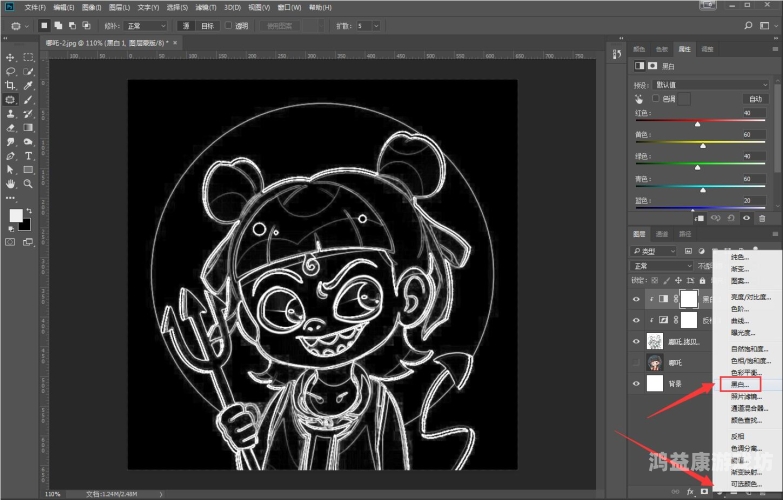Click the 自动 button in Properties
Screen dimensions: 783x500
click(754, 99)
